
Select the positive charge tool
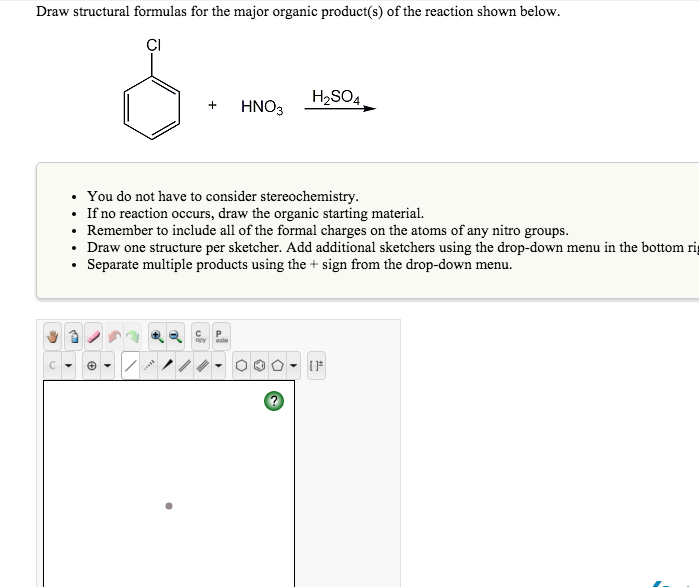pyautogui.click(x=91, y=365)
